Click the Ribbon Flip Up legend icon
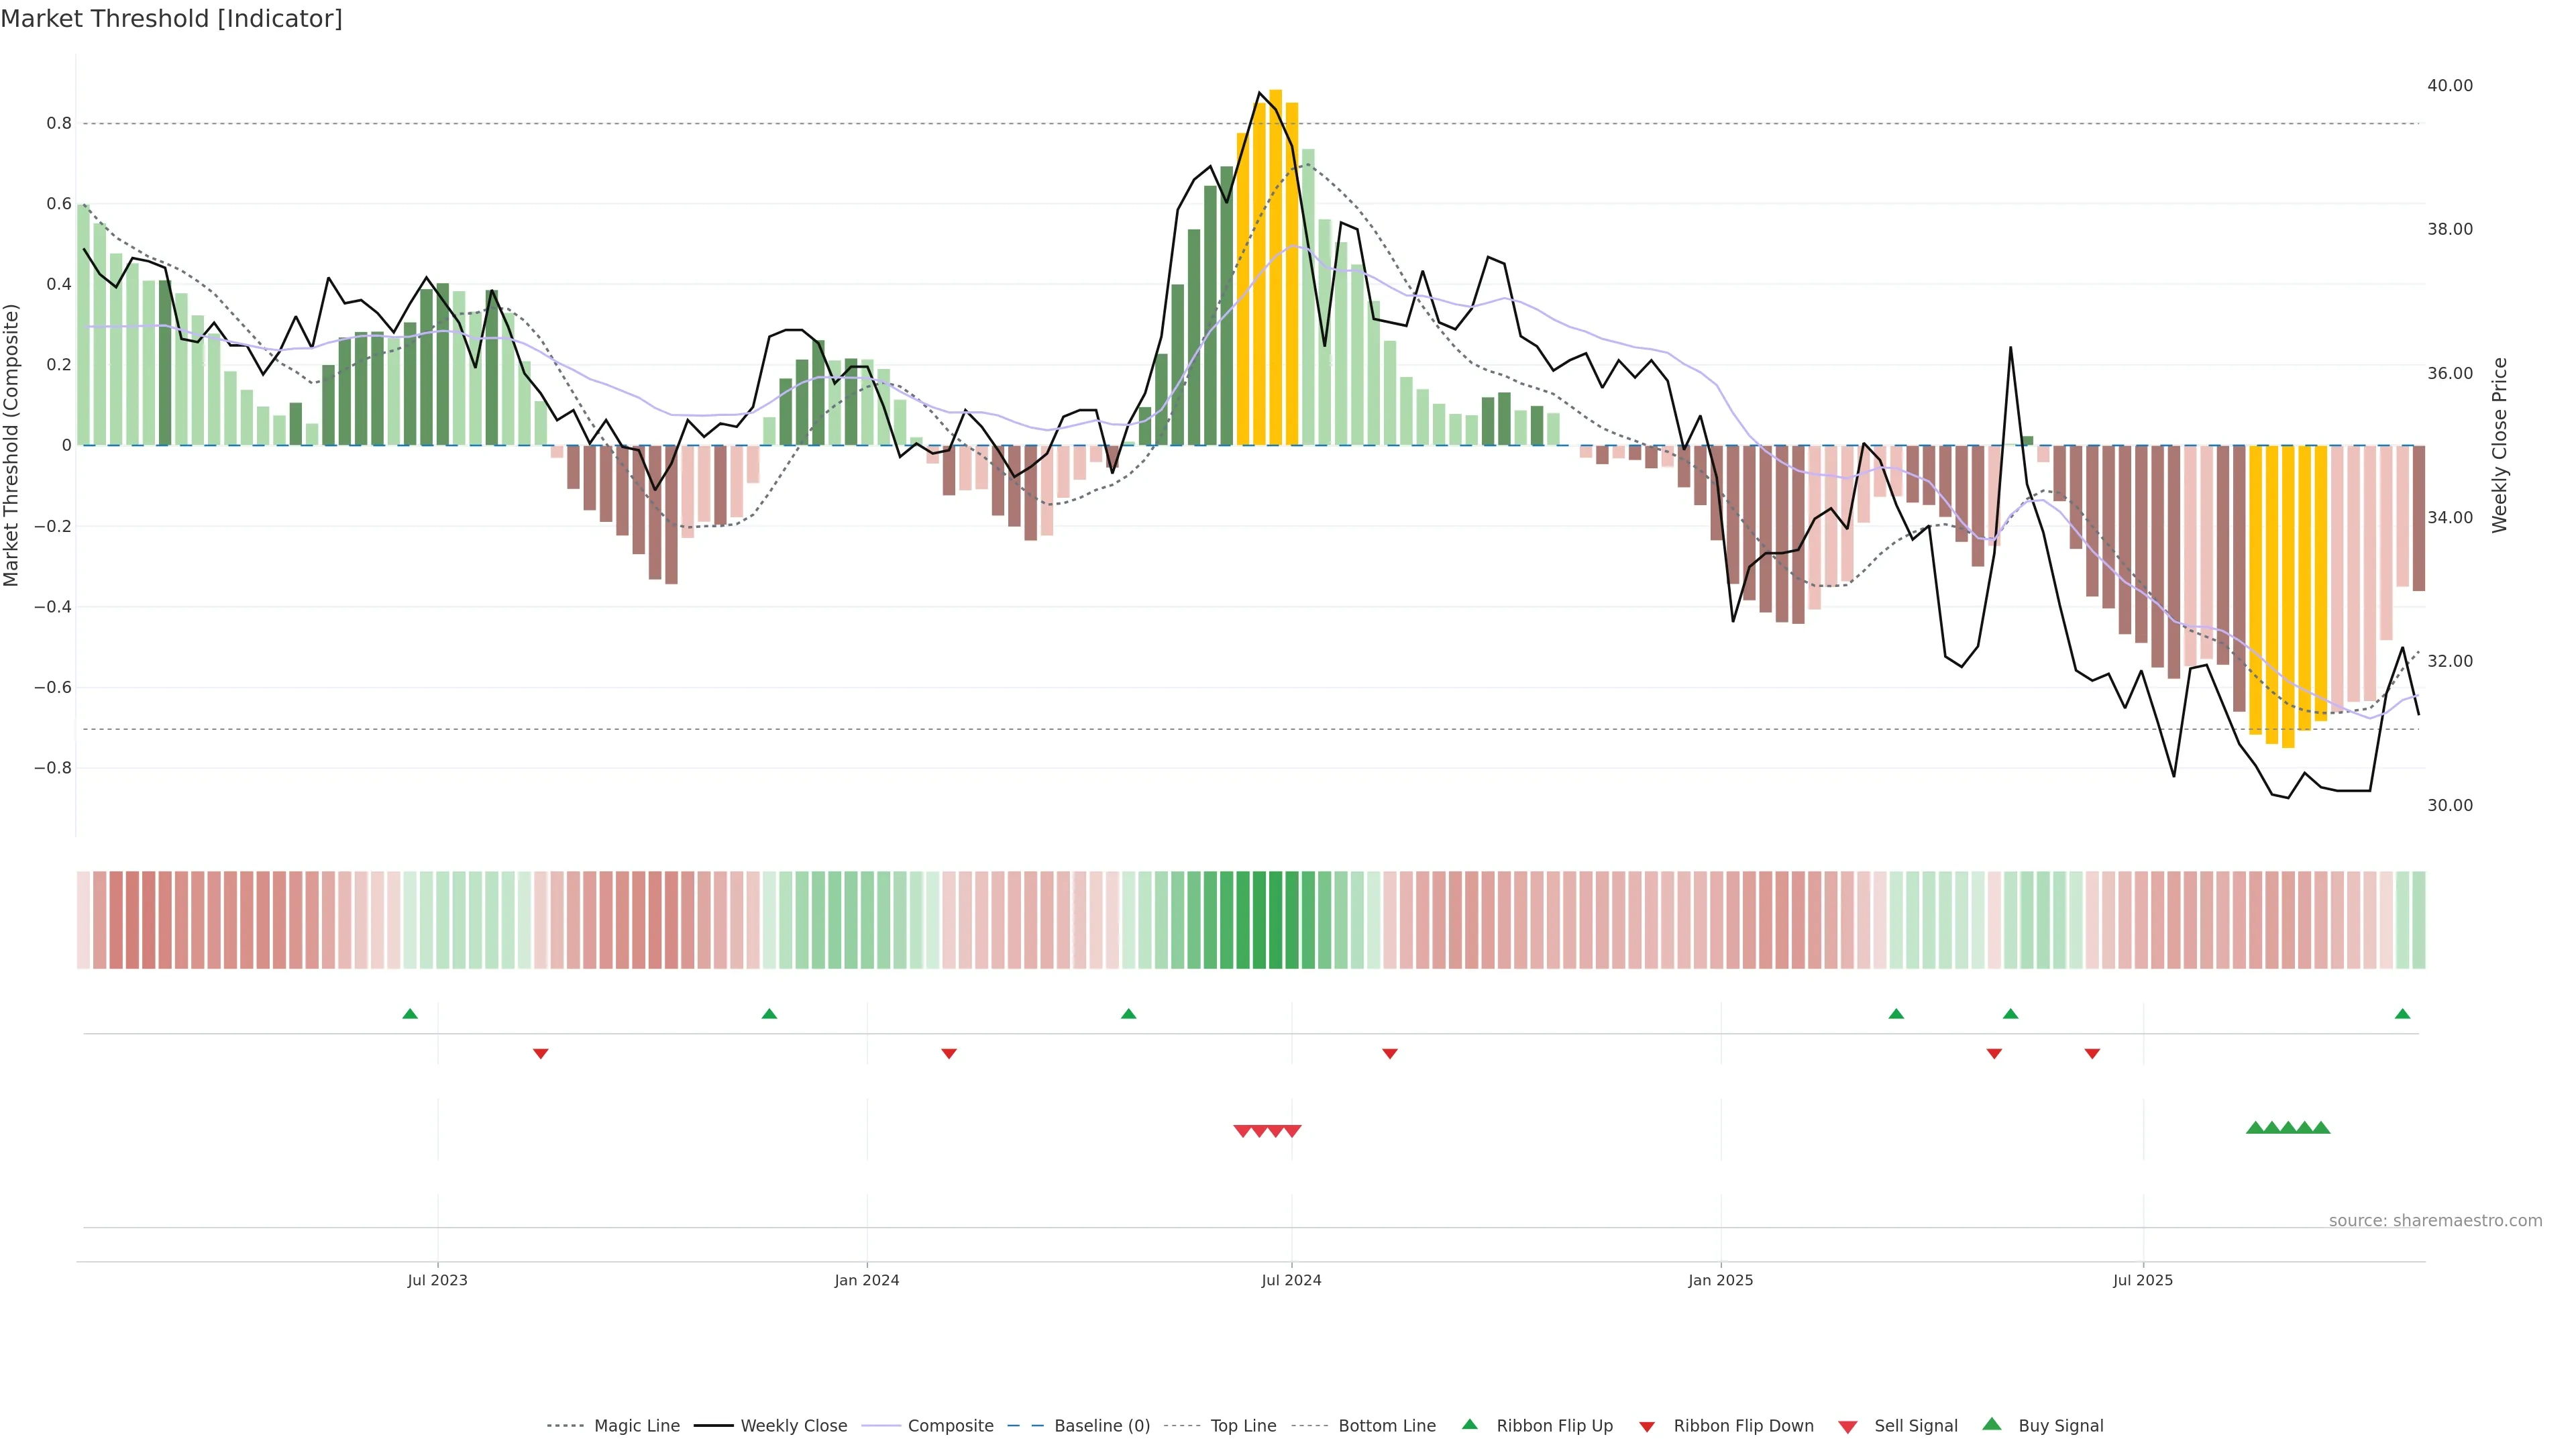Image resolution: width=2576 pixels, height=1449 pixels. 1469,1424
